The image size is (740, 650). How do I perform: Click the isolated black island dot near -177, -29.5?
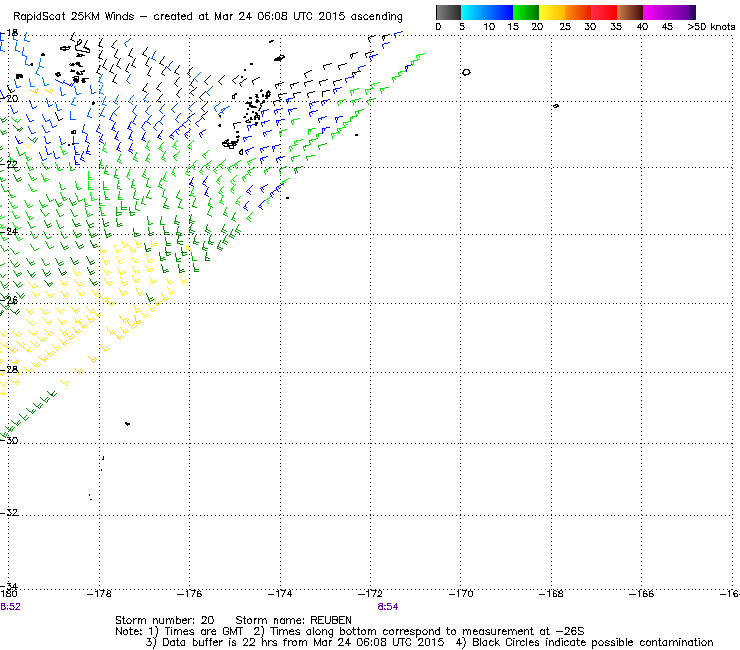(127, 424)
